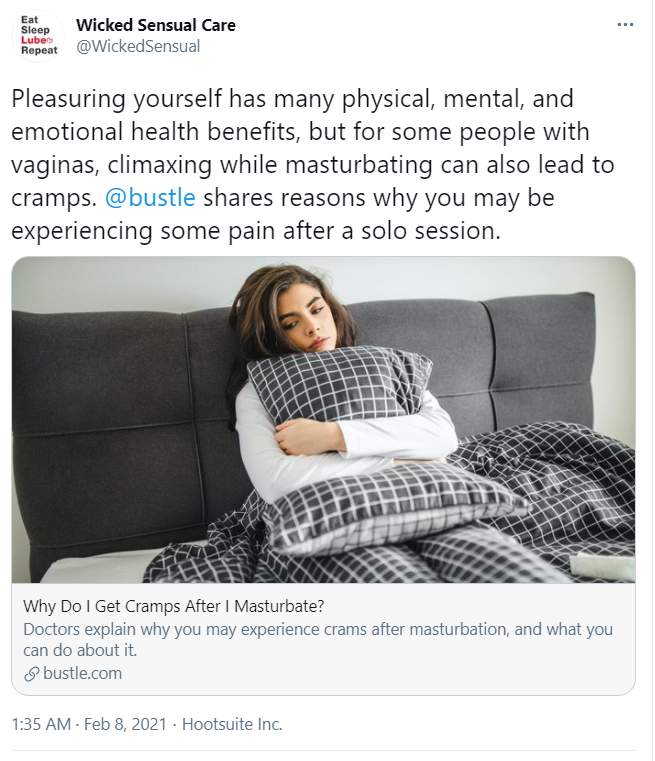
Task: Click the chain link icon beside bustle.com
Action: pos(31,674)
